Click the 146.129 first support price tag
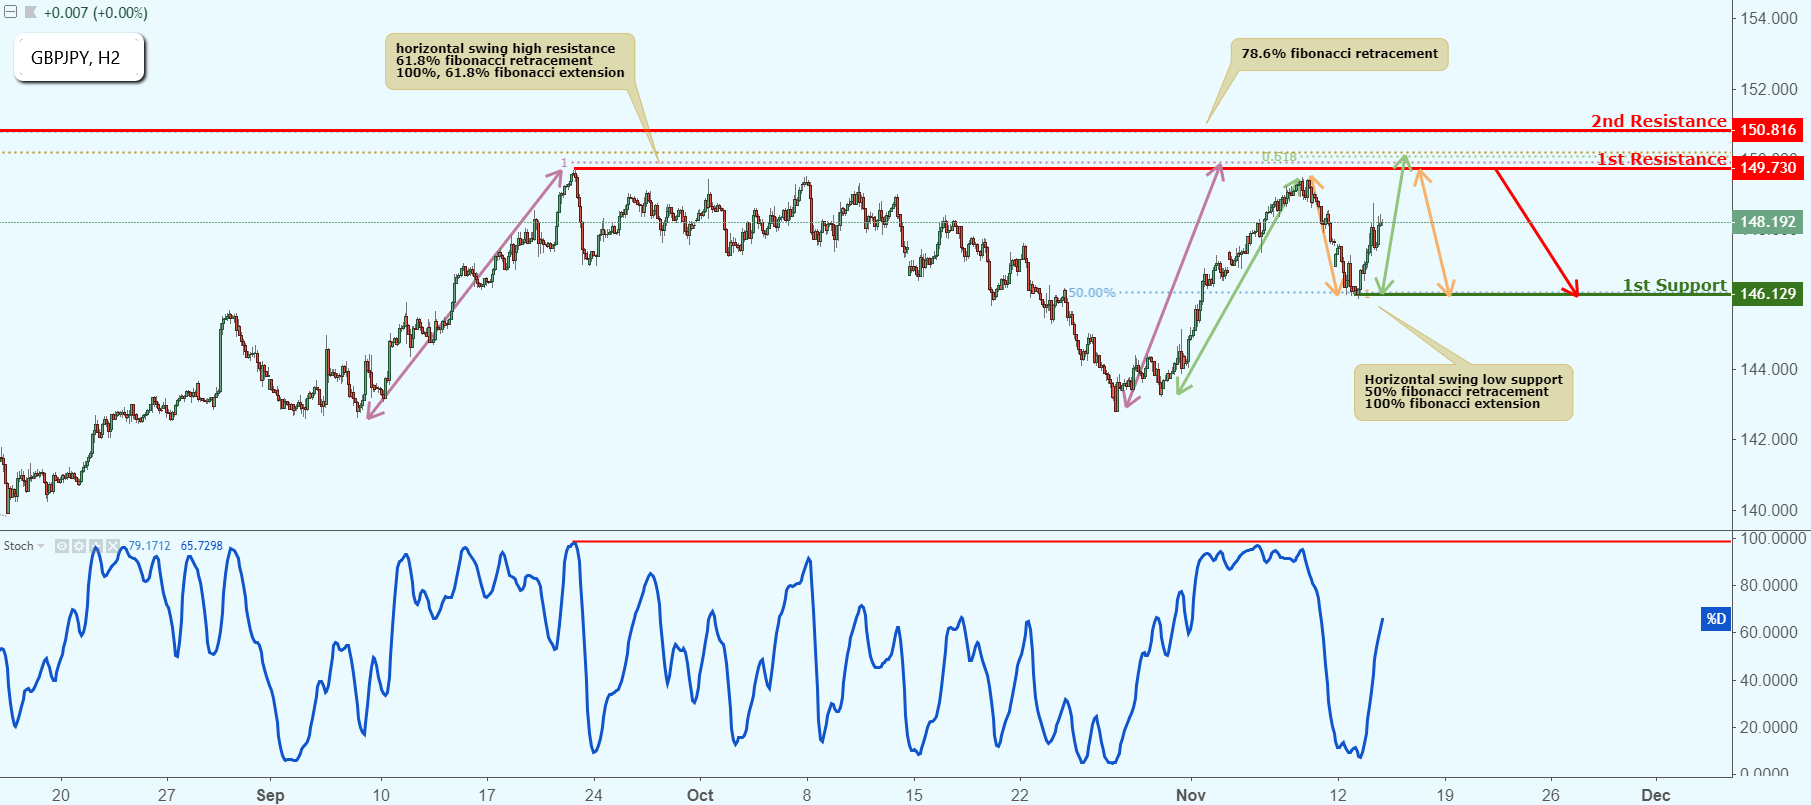 click(1768, 293)
